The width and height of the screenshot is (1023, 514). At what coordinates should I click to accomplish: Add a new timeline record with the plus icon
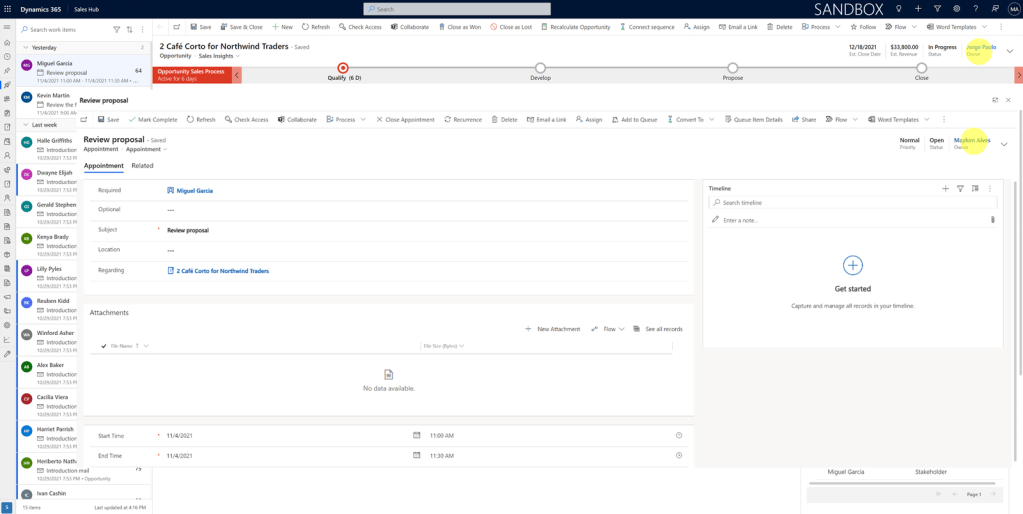[x=945, y=188]
